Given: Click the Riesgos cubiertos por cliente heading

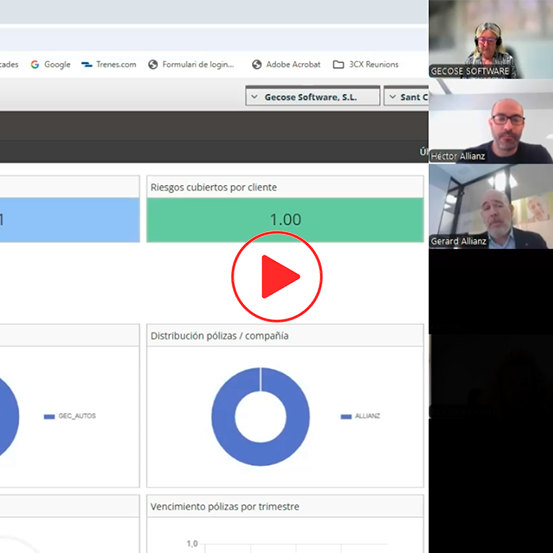Looking at the screenshot, I should click(x=214, y=187).
